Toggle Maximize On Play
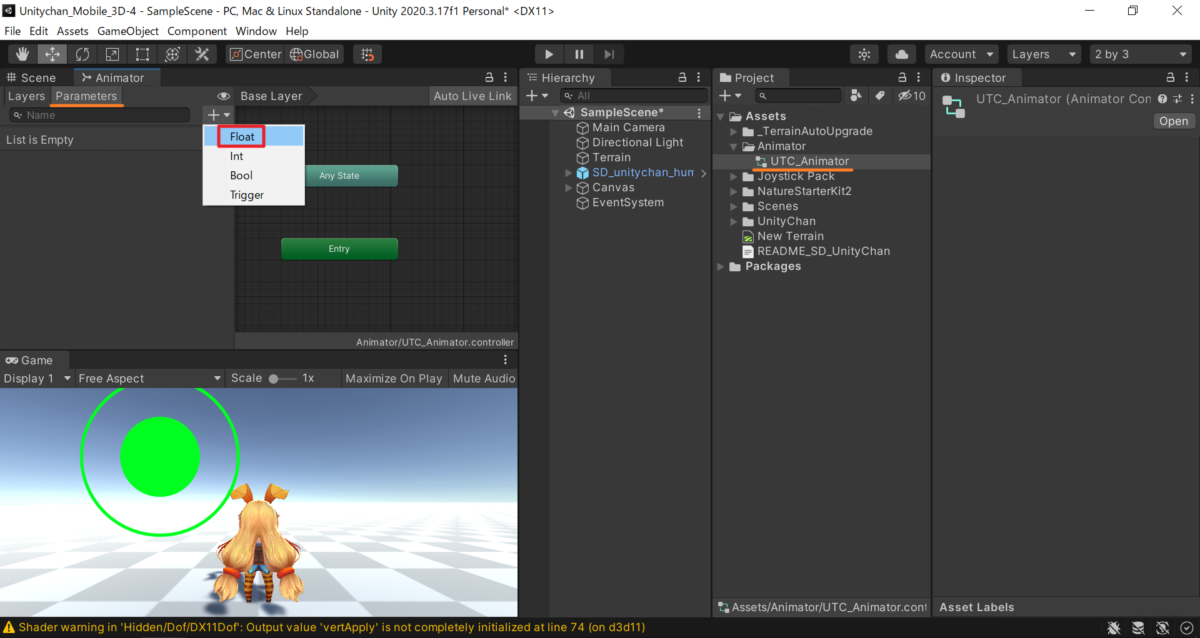The height and width of the screenshot is (638, 1200). 394,378
